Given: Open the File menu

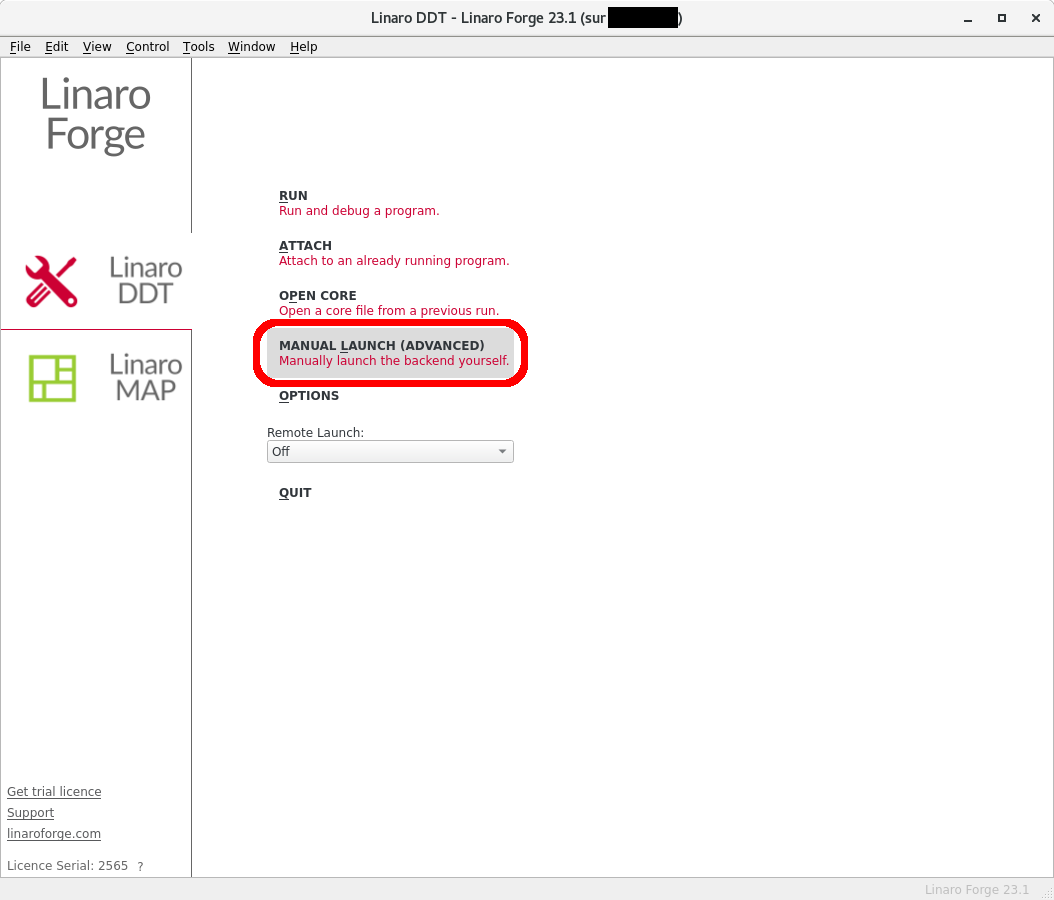Looking at the screenshot, I should pos(20,46).
